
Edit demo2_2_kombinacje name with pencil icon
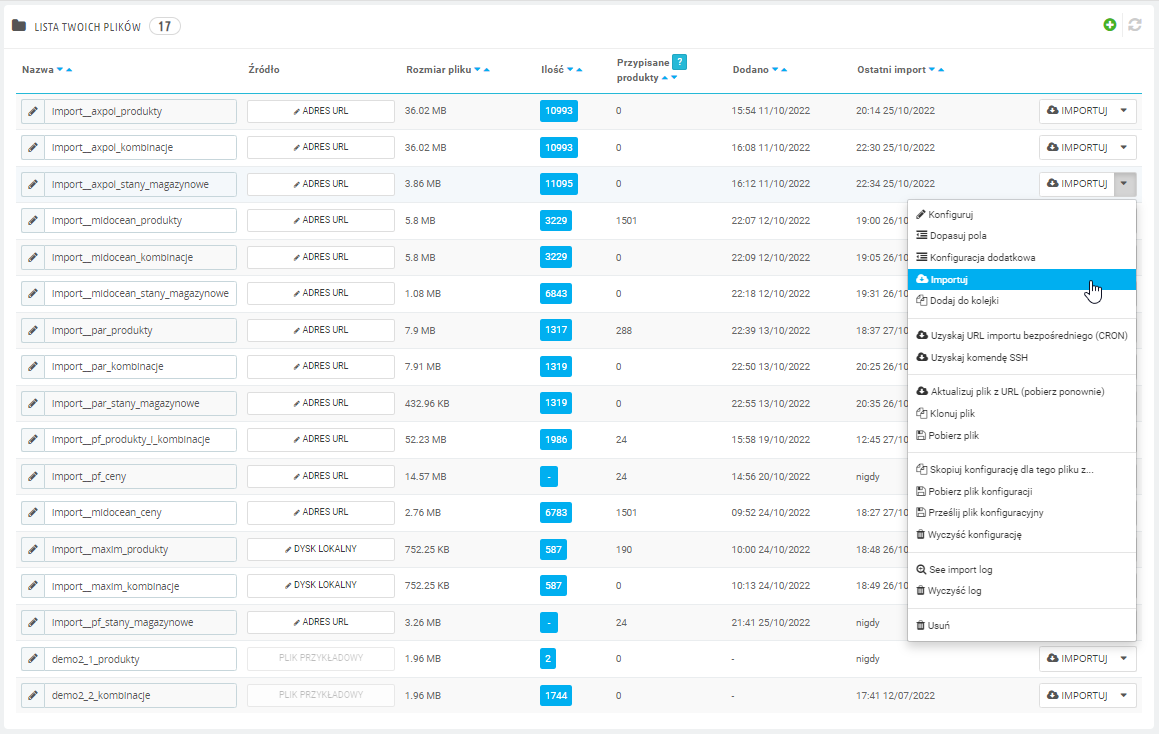click(x=32, y=695)
